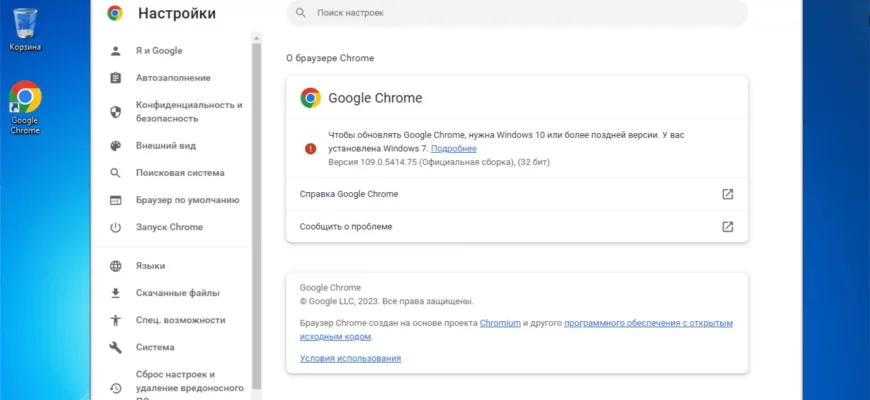870x400 pixels.
Task: Click the Chrome logo beside Настройки
Action: pos(115,13)
